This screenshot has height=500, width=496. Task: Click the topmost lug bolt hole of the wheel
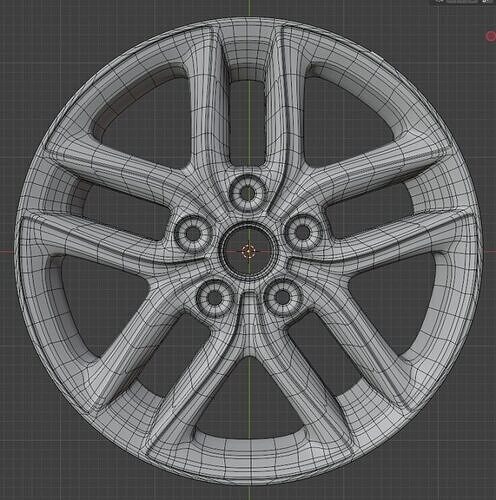(248, 193)
